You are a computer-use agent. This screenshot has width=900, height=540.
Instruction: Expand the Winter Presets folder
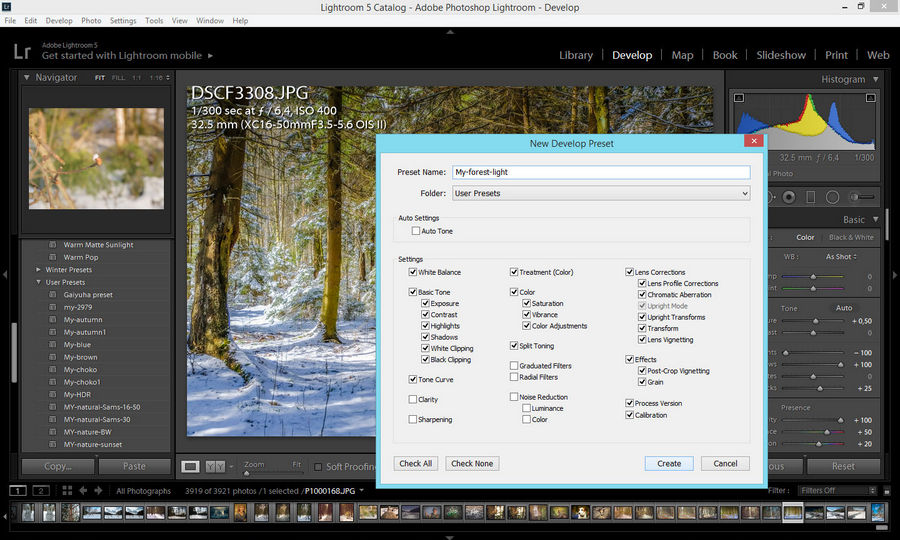(38, 270)
